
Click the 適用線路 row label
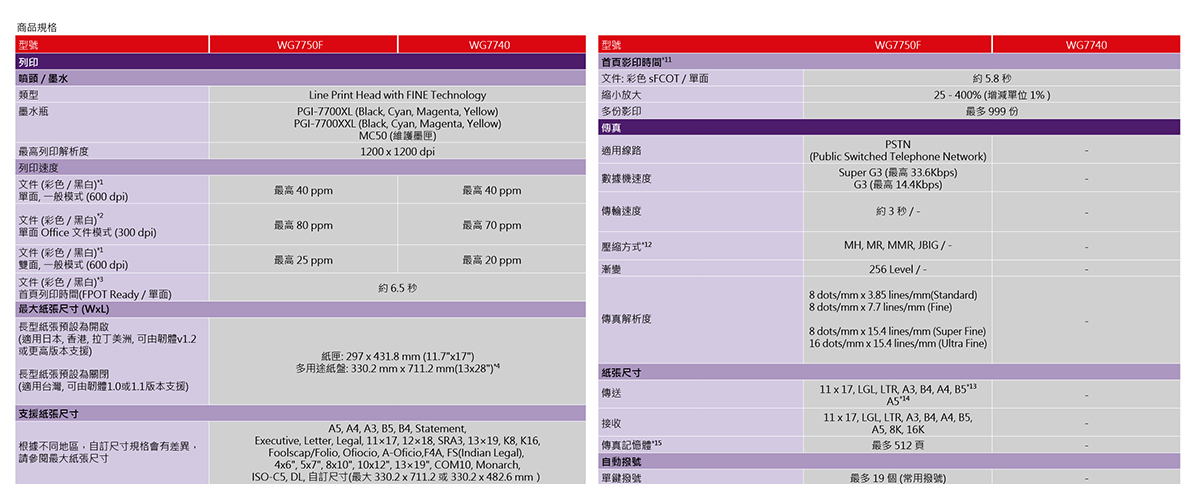click(x=621, y=150)
